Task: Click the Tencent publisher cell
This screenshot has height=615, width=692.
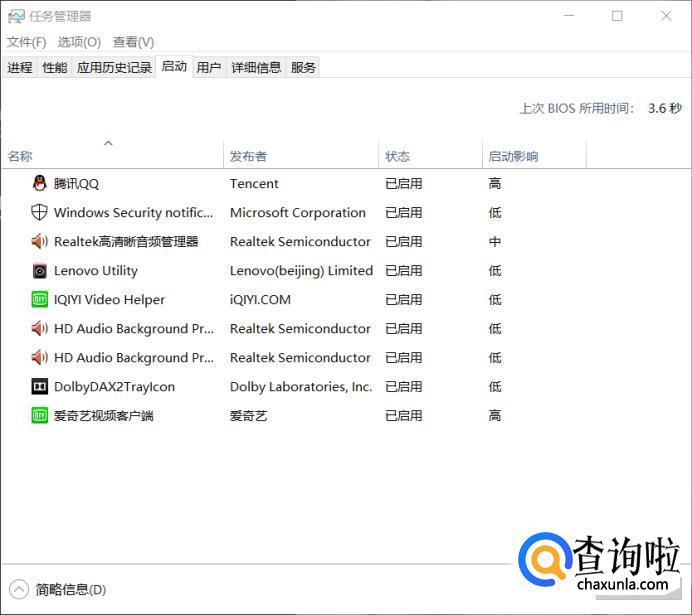Action: click(x=254, y=184)
